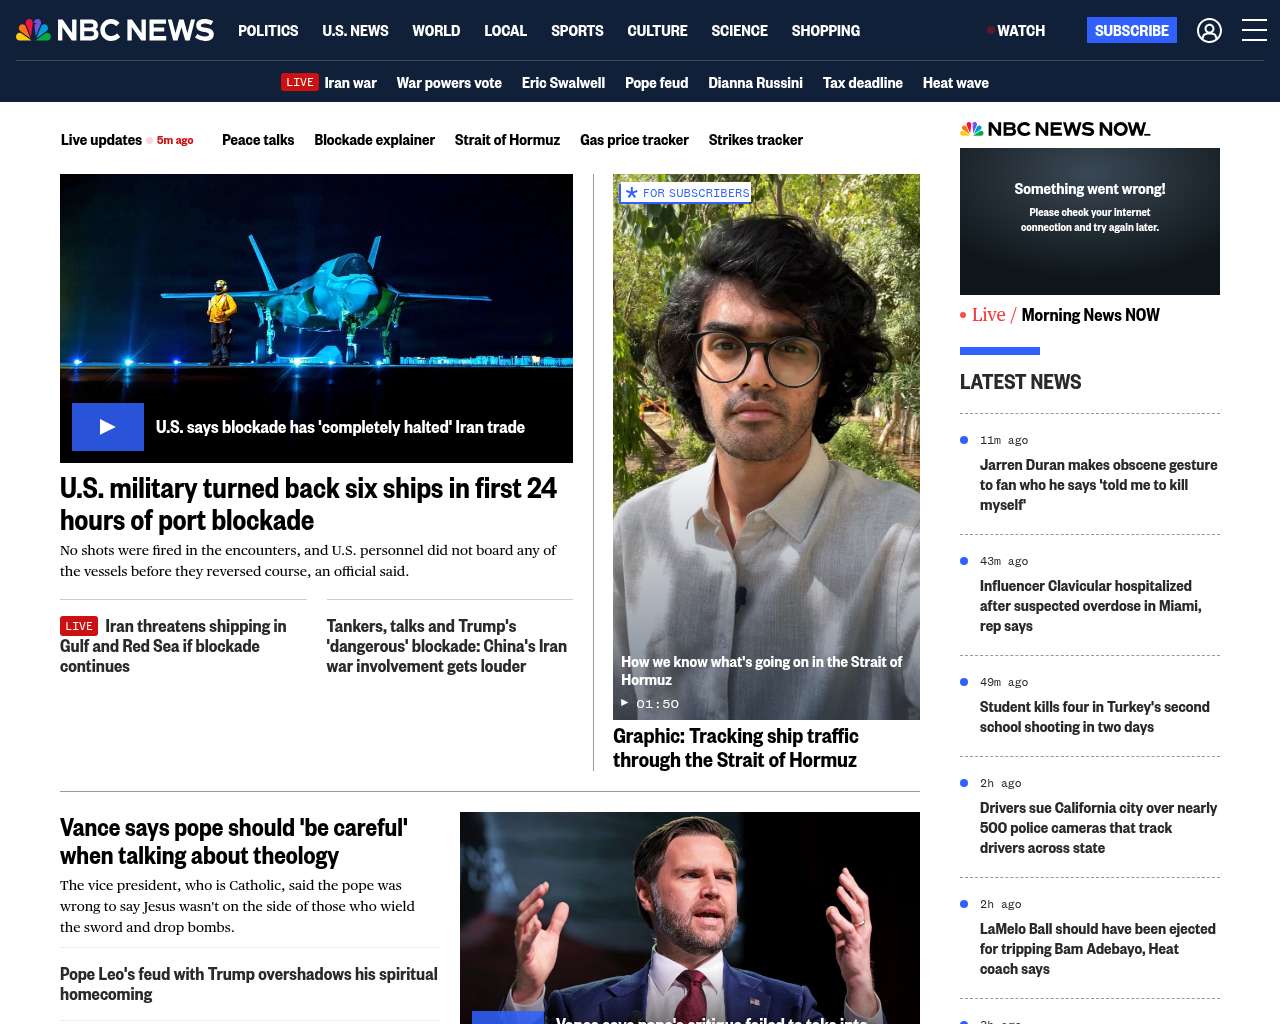
Task: Click the LATEST NEWS heading
Action: click(x=1020, y=382)
